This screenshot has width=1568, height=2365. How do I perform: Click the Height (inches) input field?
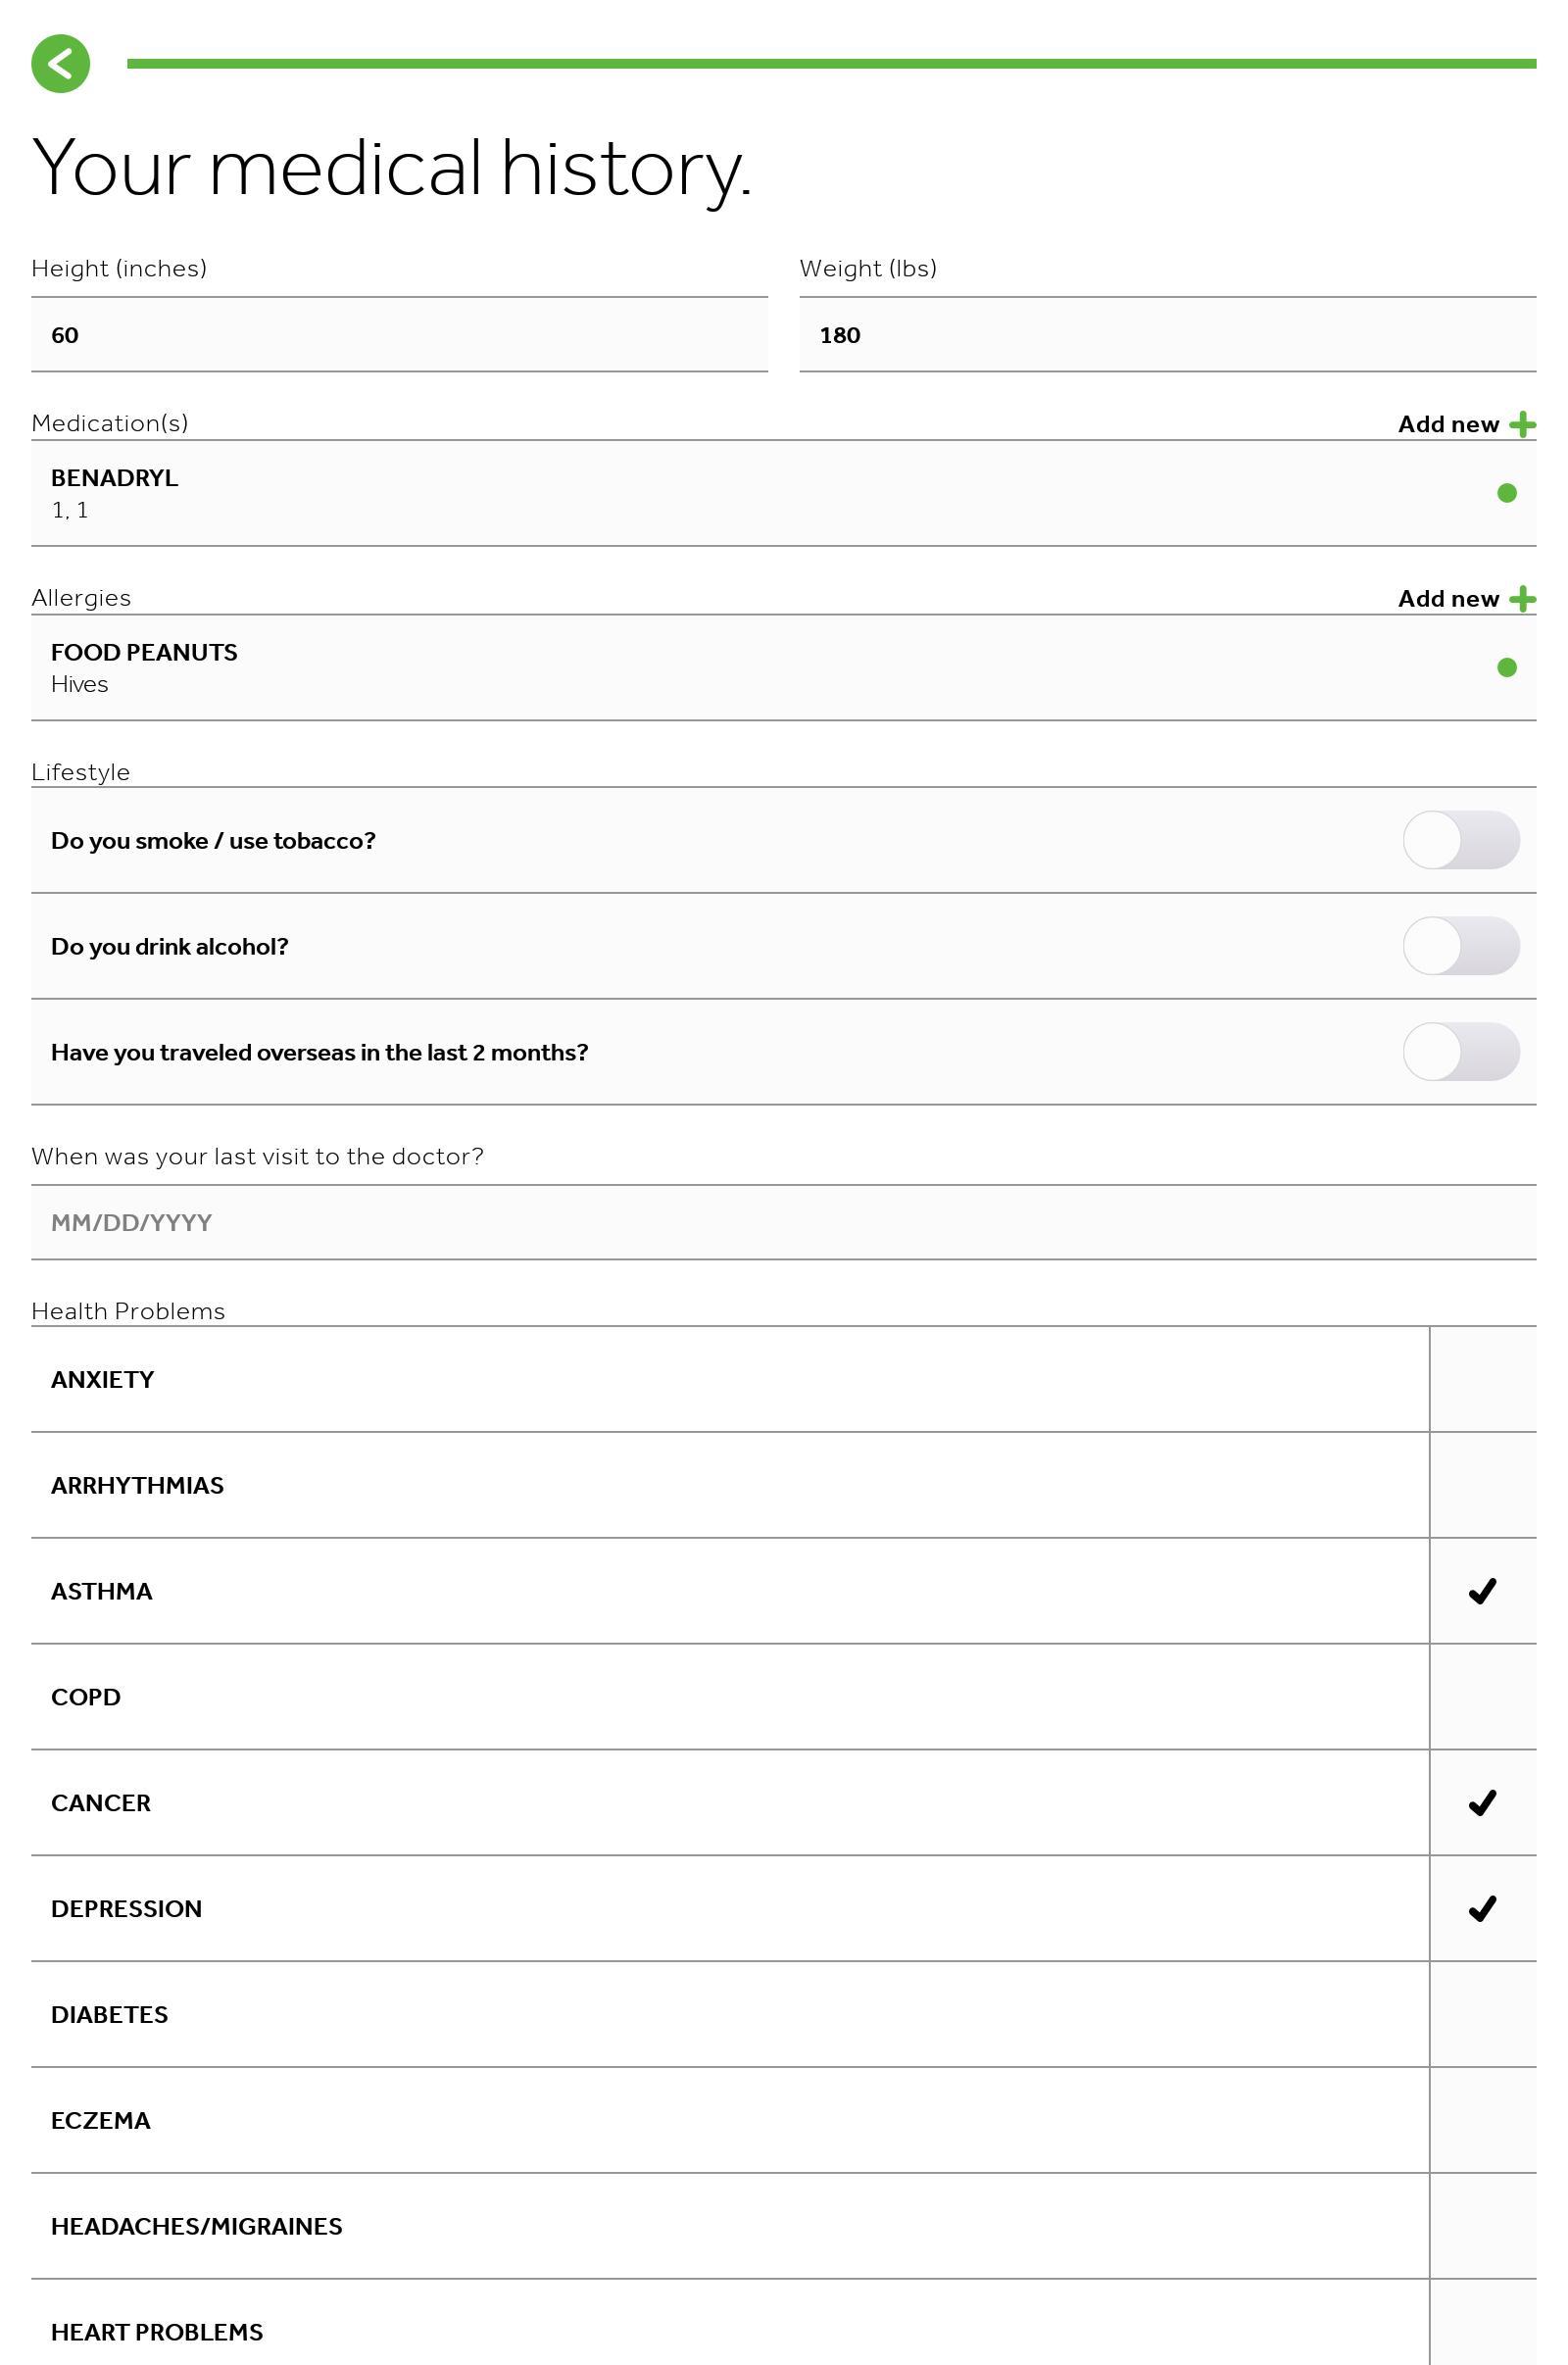(x=399, y=335)
